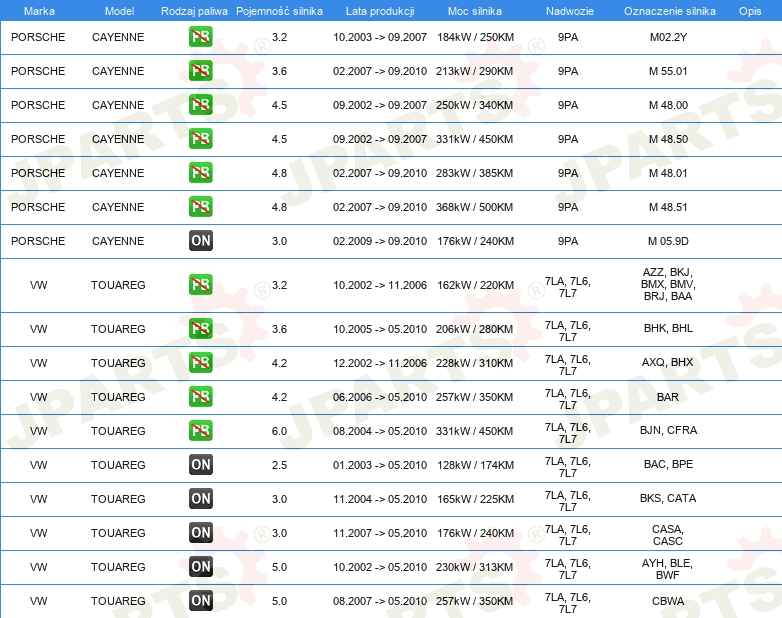Click power value 165kW / 225KM
782x618 pixels.
(475, 499)
